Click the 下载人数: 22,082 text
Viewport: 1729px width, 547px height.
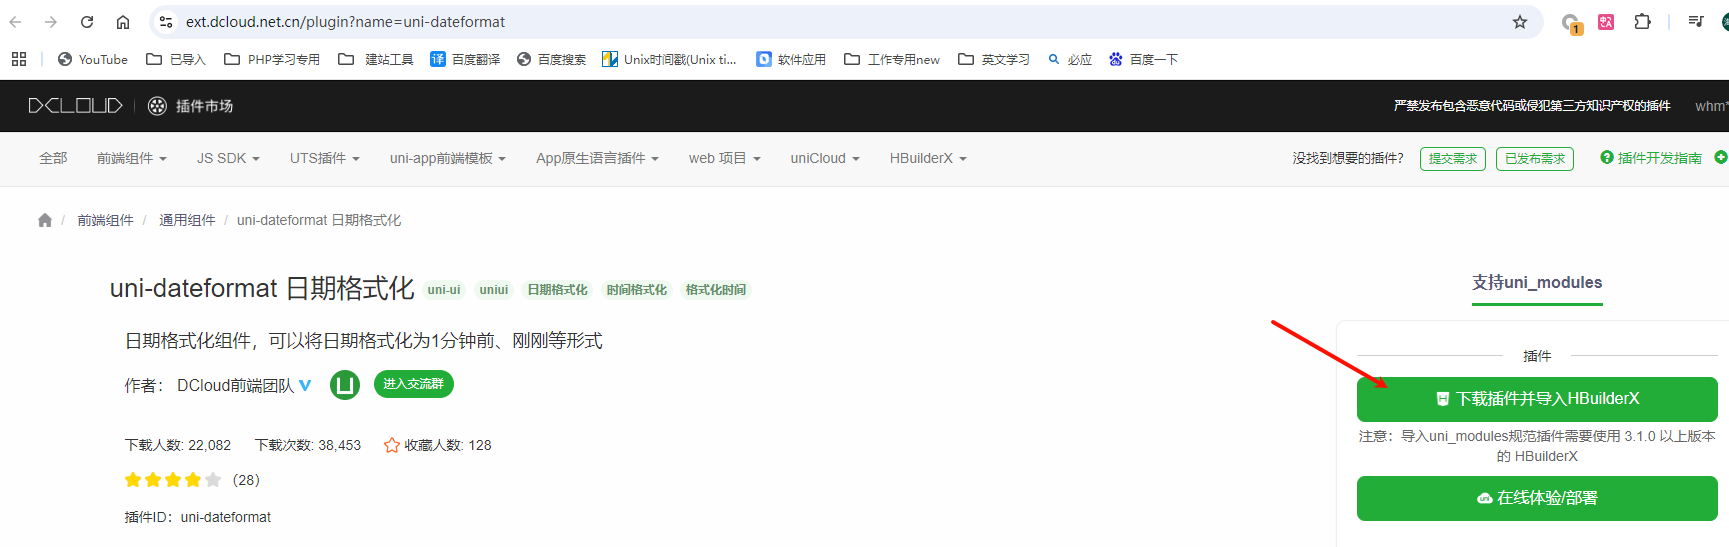pos(178,445)
